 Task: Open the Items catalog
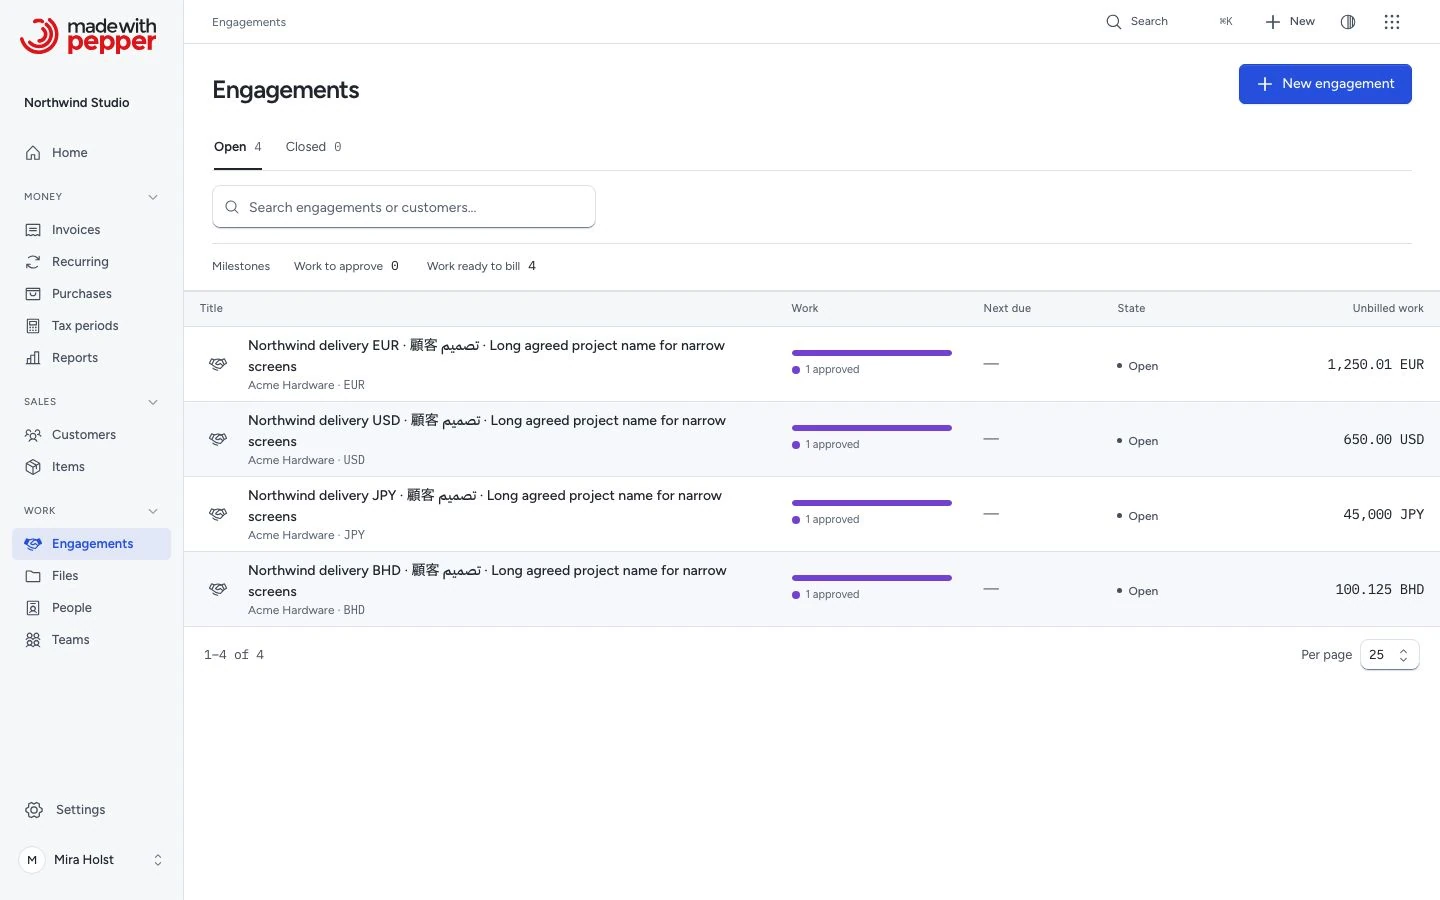click(x=91, y=467)
